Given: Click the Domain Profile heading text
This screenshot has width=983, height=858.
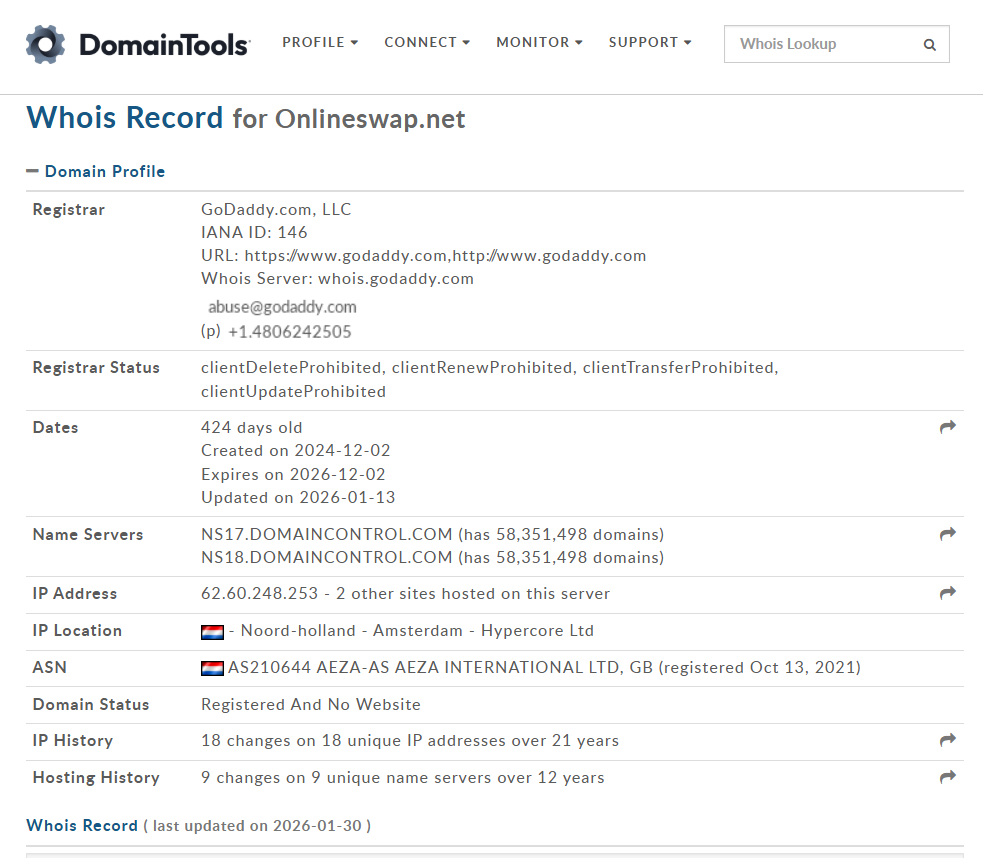Looking at the screenshot, I should click(105, 171).
